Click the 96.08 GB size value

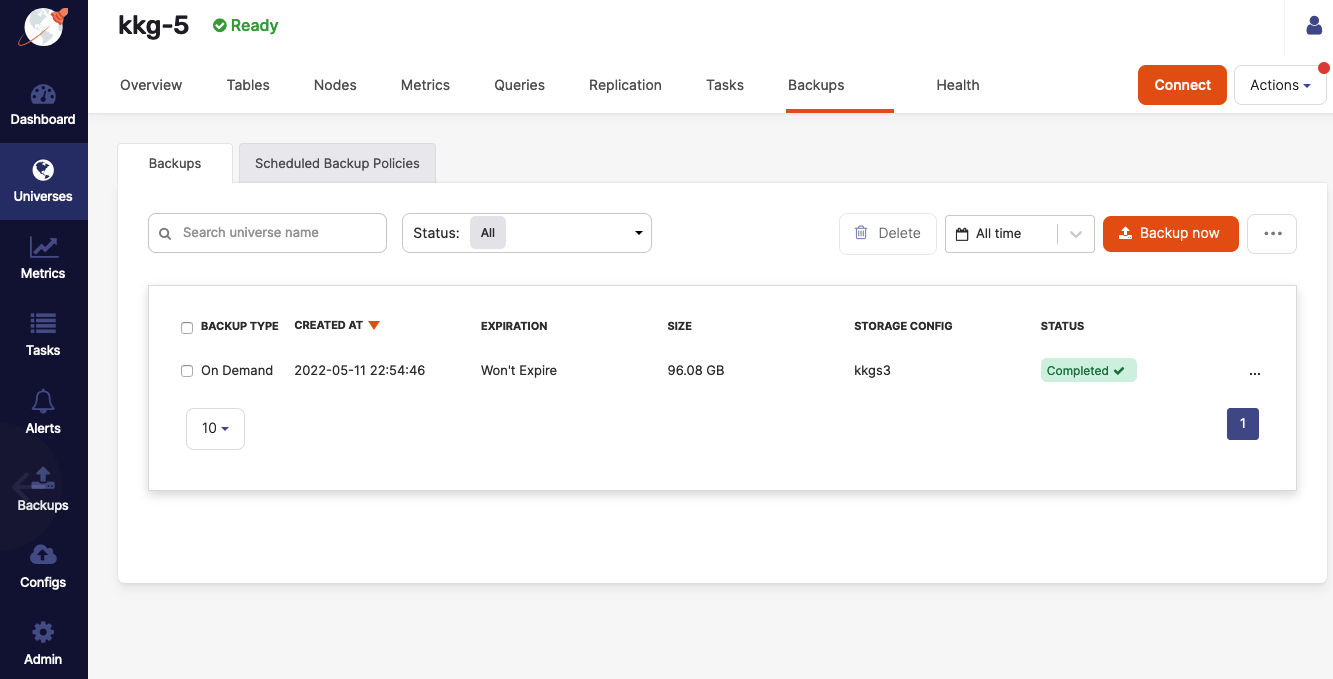696,371
